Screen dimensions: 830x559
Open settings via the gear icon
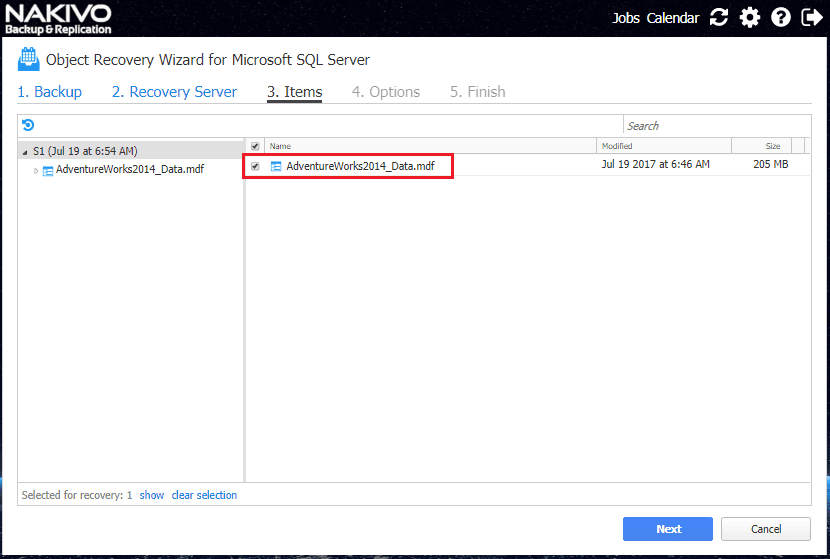[x=750, y=18]
